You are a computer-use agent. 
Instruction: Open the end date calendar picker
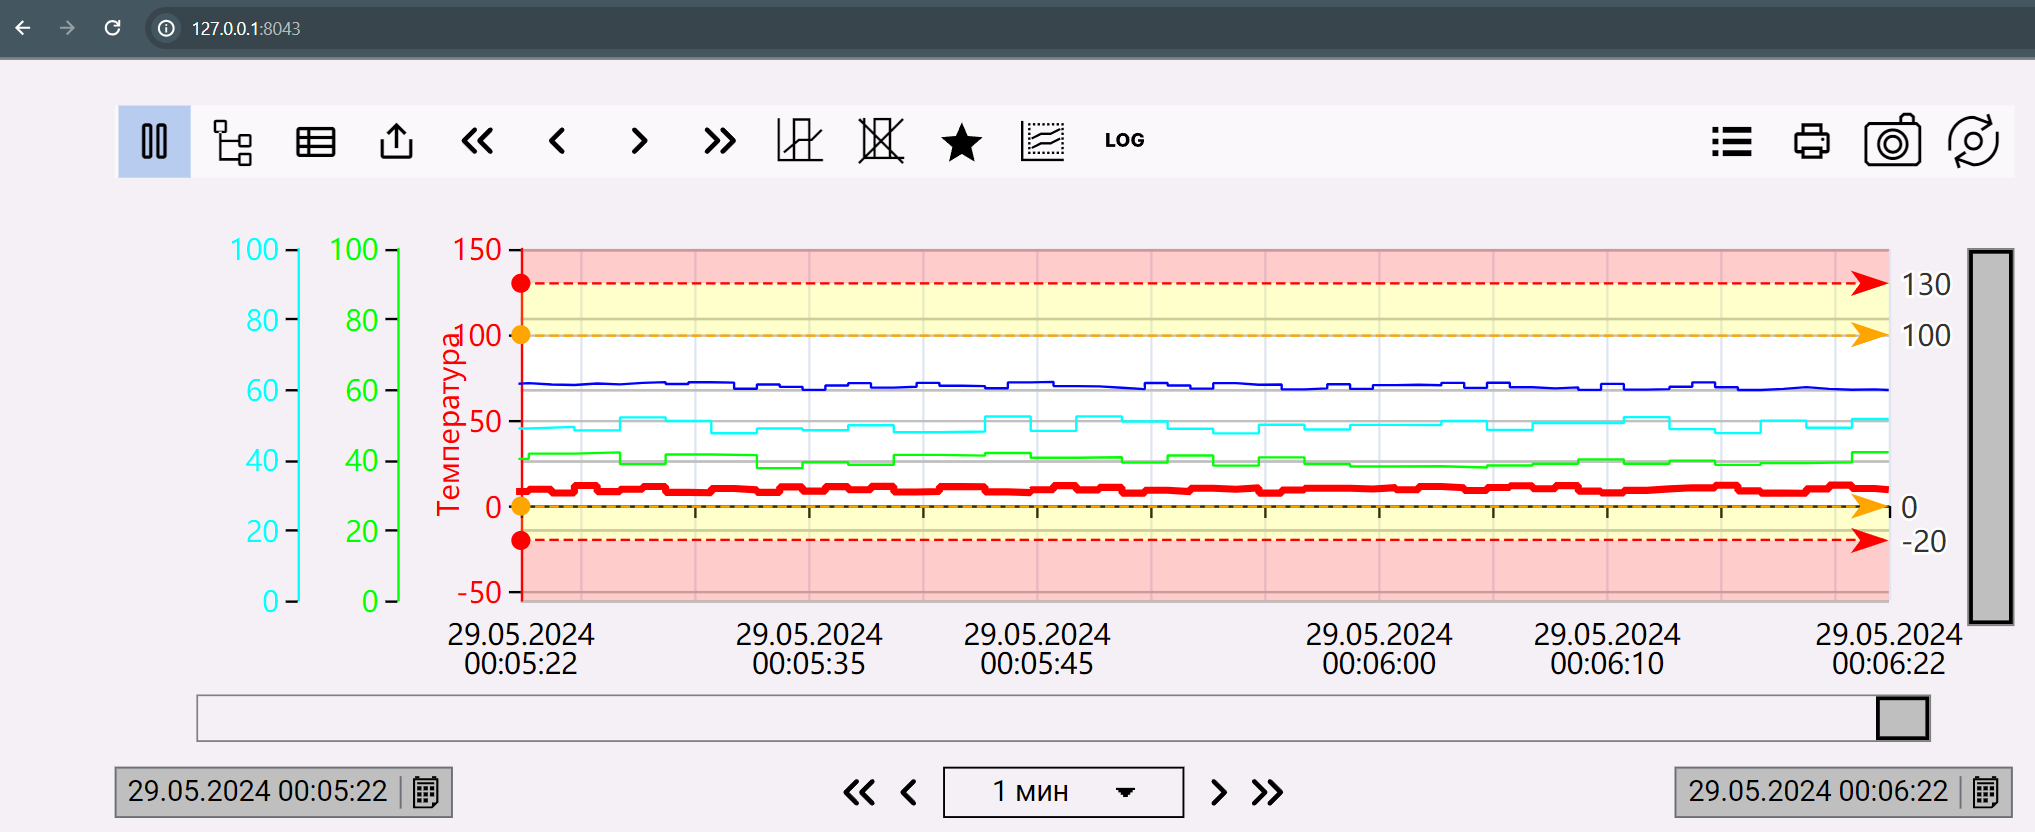(x=1985, y=792)
